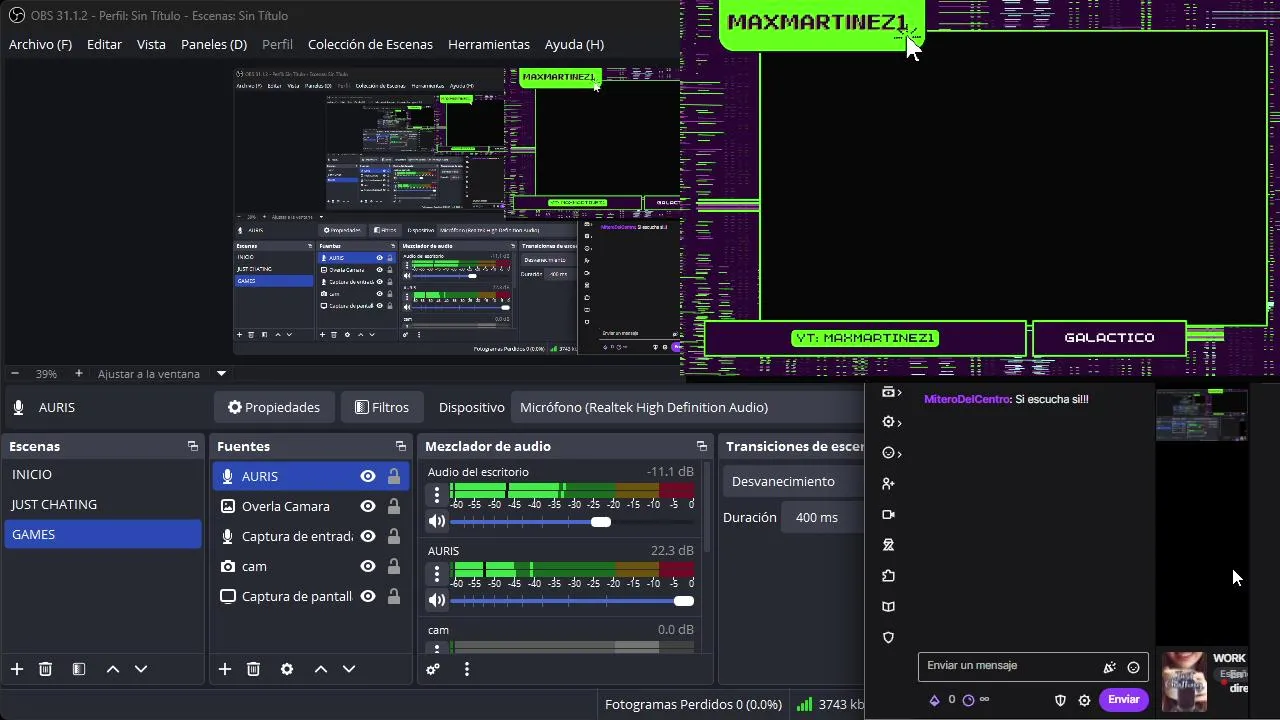Screen dimensions: 1280x720
Task: Toggle lock on the cam source
Action: coord(394,566)
